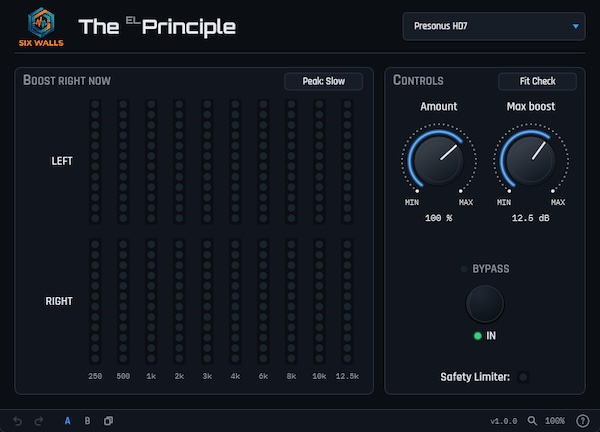Viewport: 600px width, 432px height.
Task: Click the RIGHT channel label
Action: point(59,301)
